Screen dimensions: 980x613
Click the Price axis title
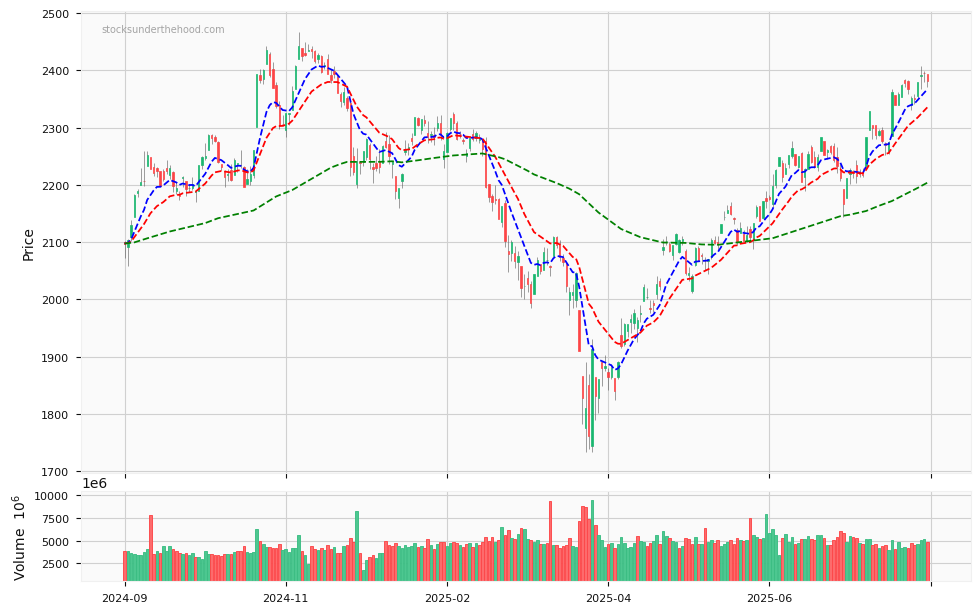[x=28, y=244]
